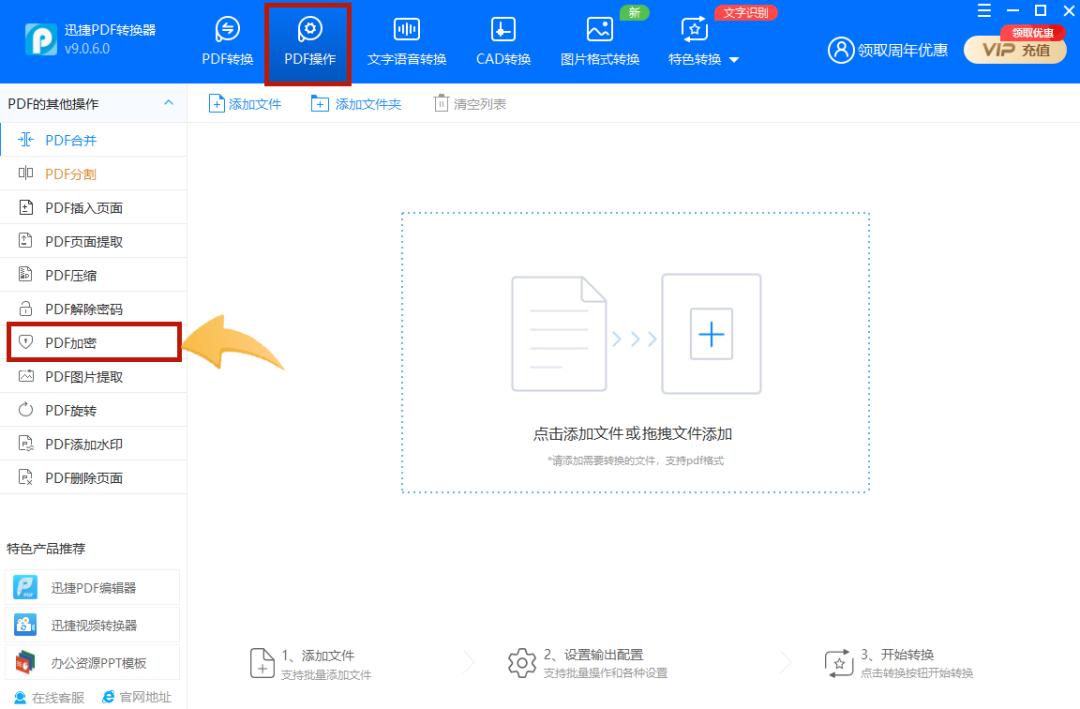The width and height of the screenshot is (1080, 709).
Task: Click 添加文件夹 to add a folder
Action: (355, 103)
